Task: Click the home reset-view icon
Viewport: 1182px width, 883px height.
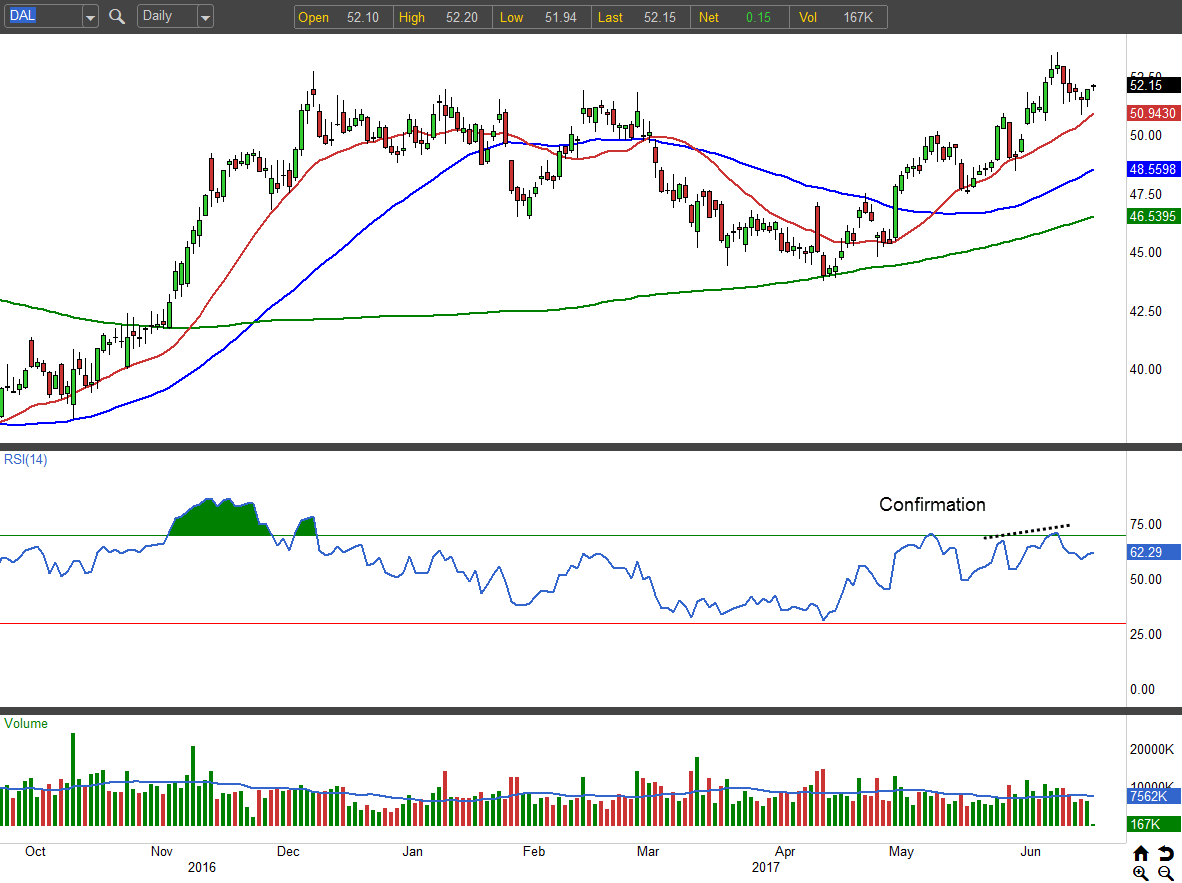Action: pos(1141,853)
